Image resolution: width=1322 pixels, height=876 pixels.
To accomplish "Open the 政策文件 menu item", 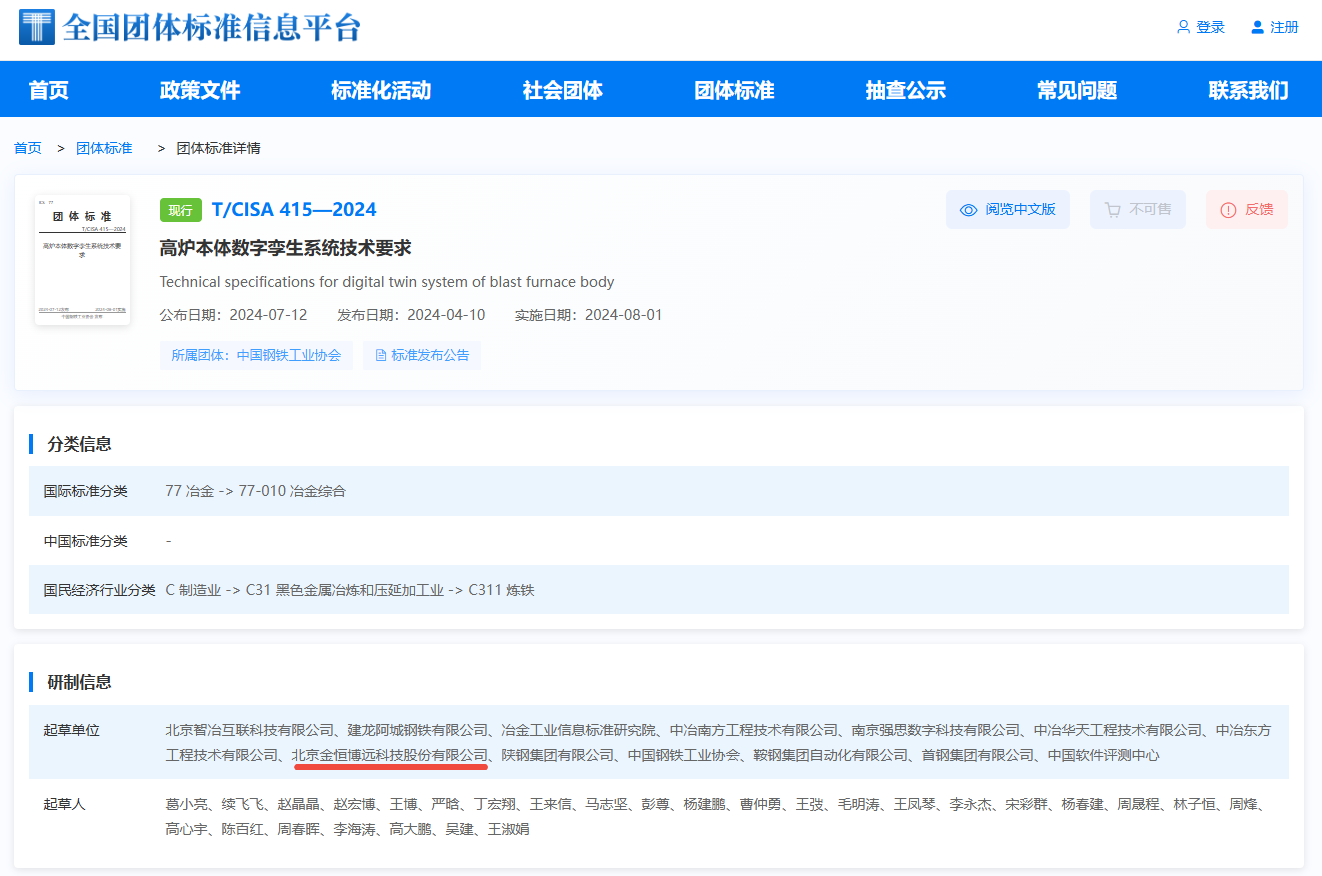I will (x=200, y=90).
